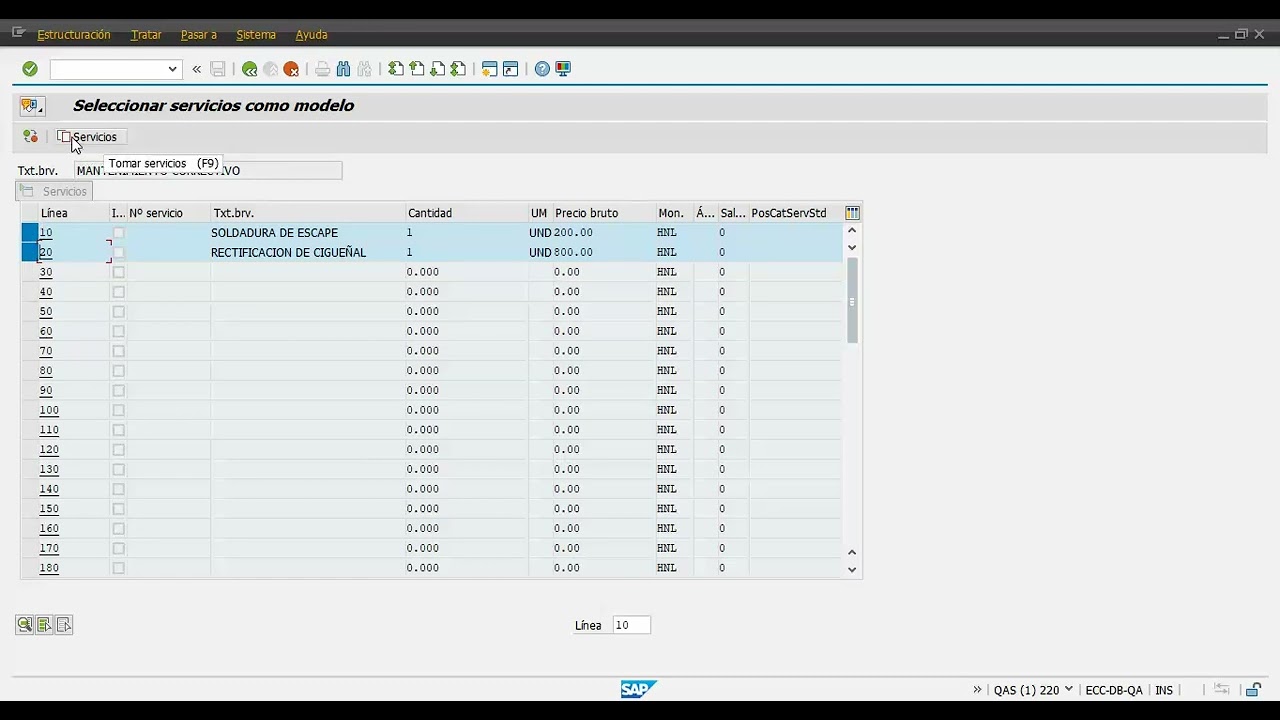Toggle the checkbox in line 70 row
Viewport: 1280px width, 720px height.
click(x=118, y=351)
